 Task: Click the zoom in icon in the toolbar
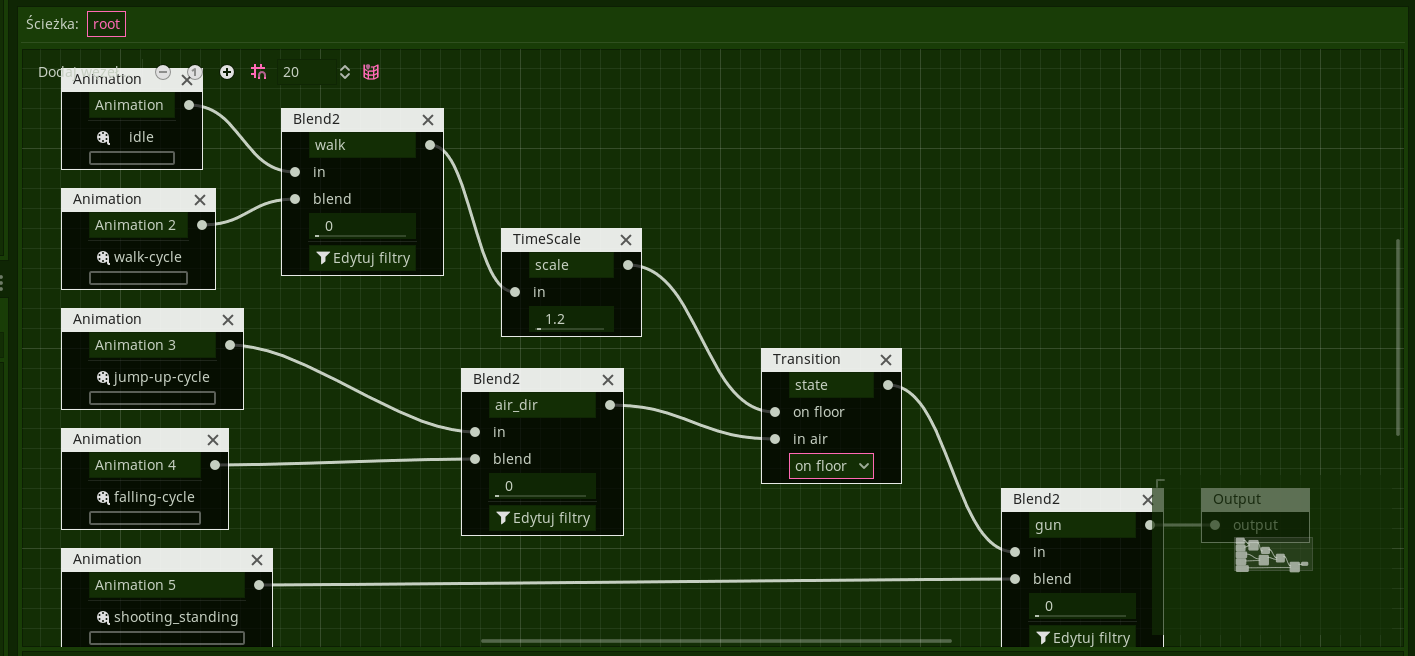(x=227, y=72)
